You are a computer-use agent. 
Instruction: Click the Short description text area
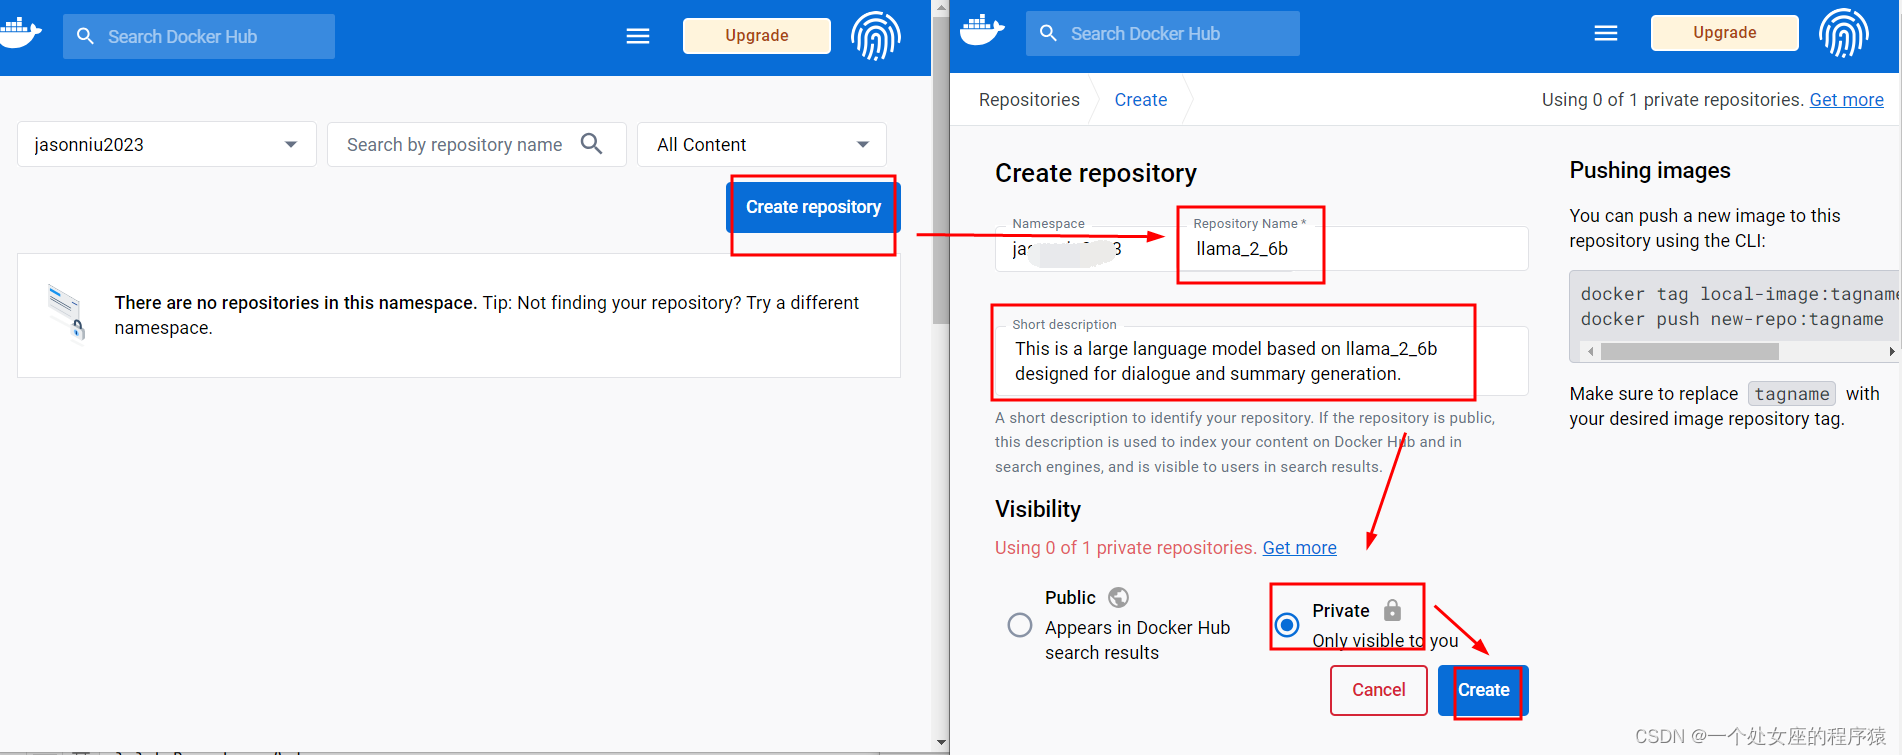pyautogui.click(x=1261, y=361)
